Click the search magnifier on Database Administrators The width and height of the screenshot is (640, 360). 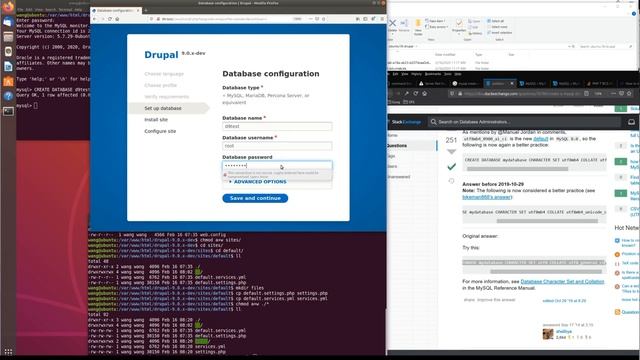[x=433, y=122]
